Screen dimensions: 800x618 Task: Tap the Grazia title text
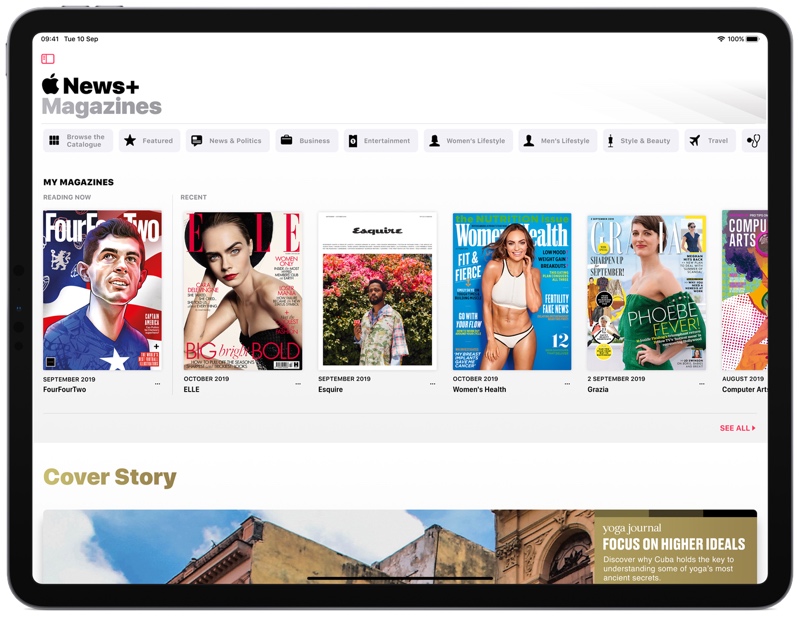pyautogui.click(x=598, y=389)
